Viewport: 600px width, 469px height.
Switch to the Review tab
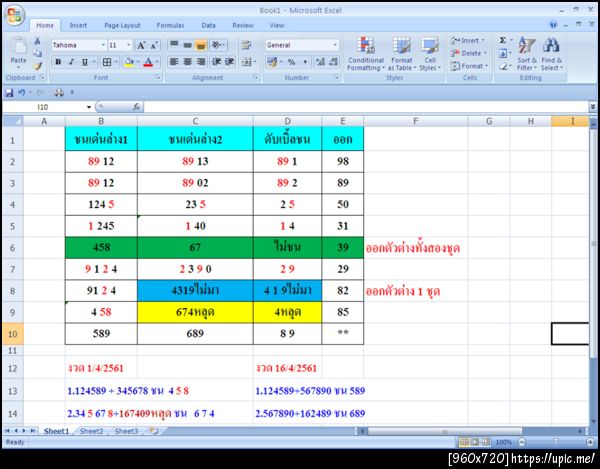[243, 25]
